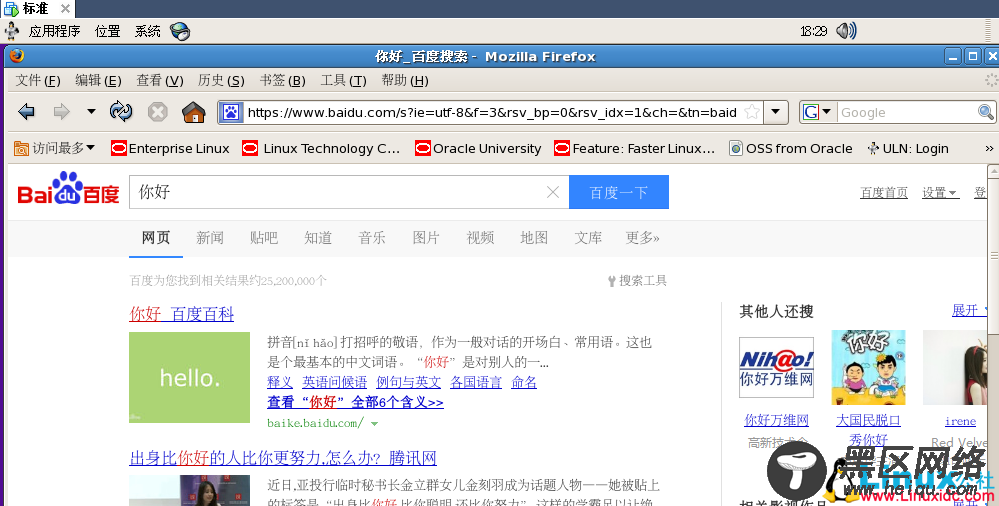Open the URL bar history dropdown
The width and height of the screenshot is (999, 506).
coord(775,112)
